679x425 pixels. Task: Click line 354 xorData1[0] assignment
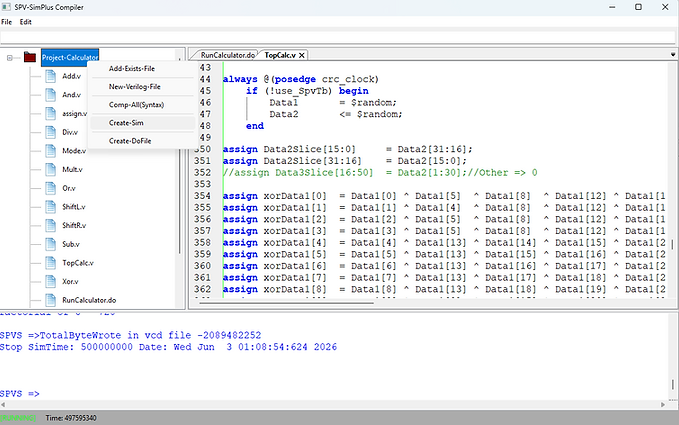coord(444,196)
